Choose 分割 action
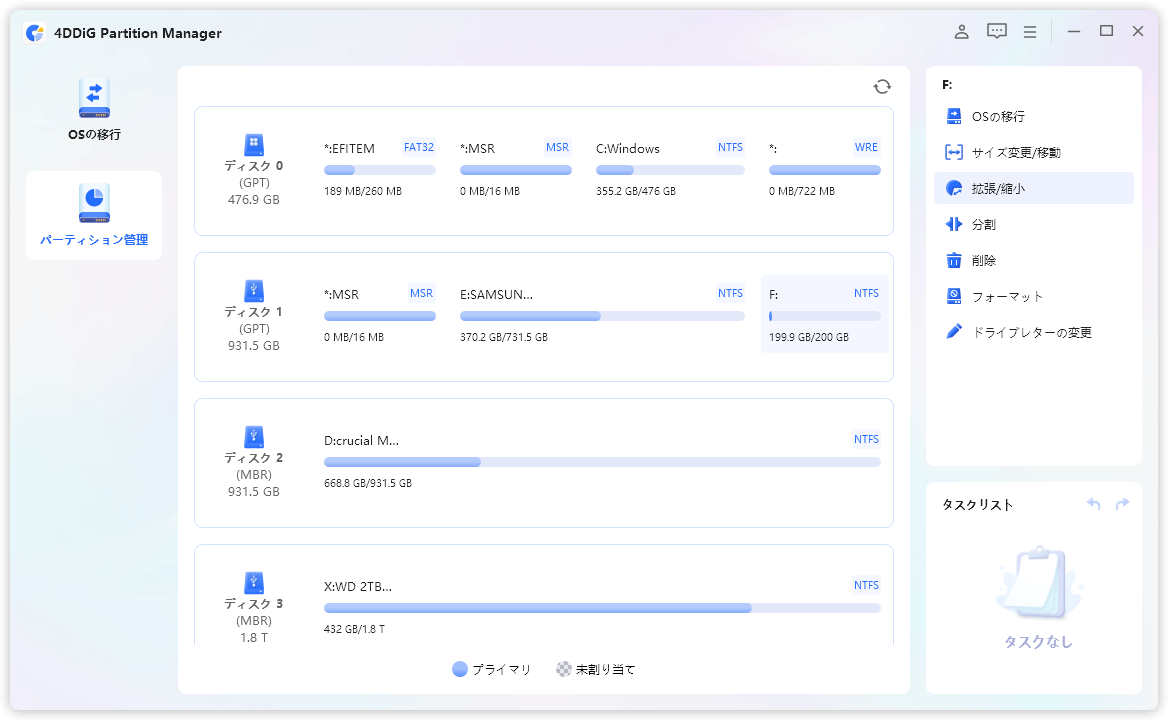Viewport: 1168px width, 720px height. [1034, 224]
